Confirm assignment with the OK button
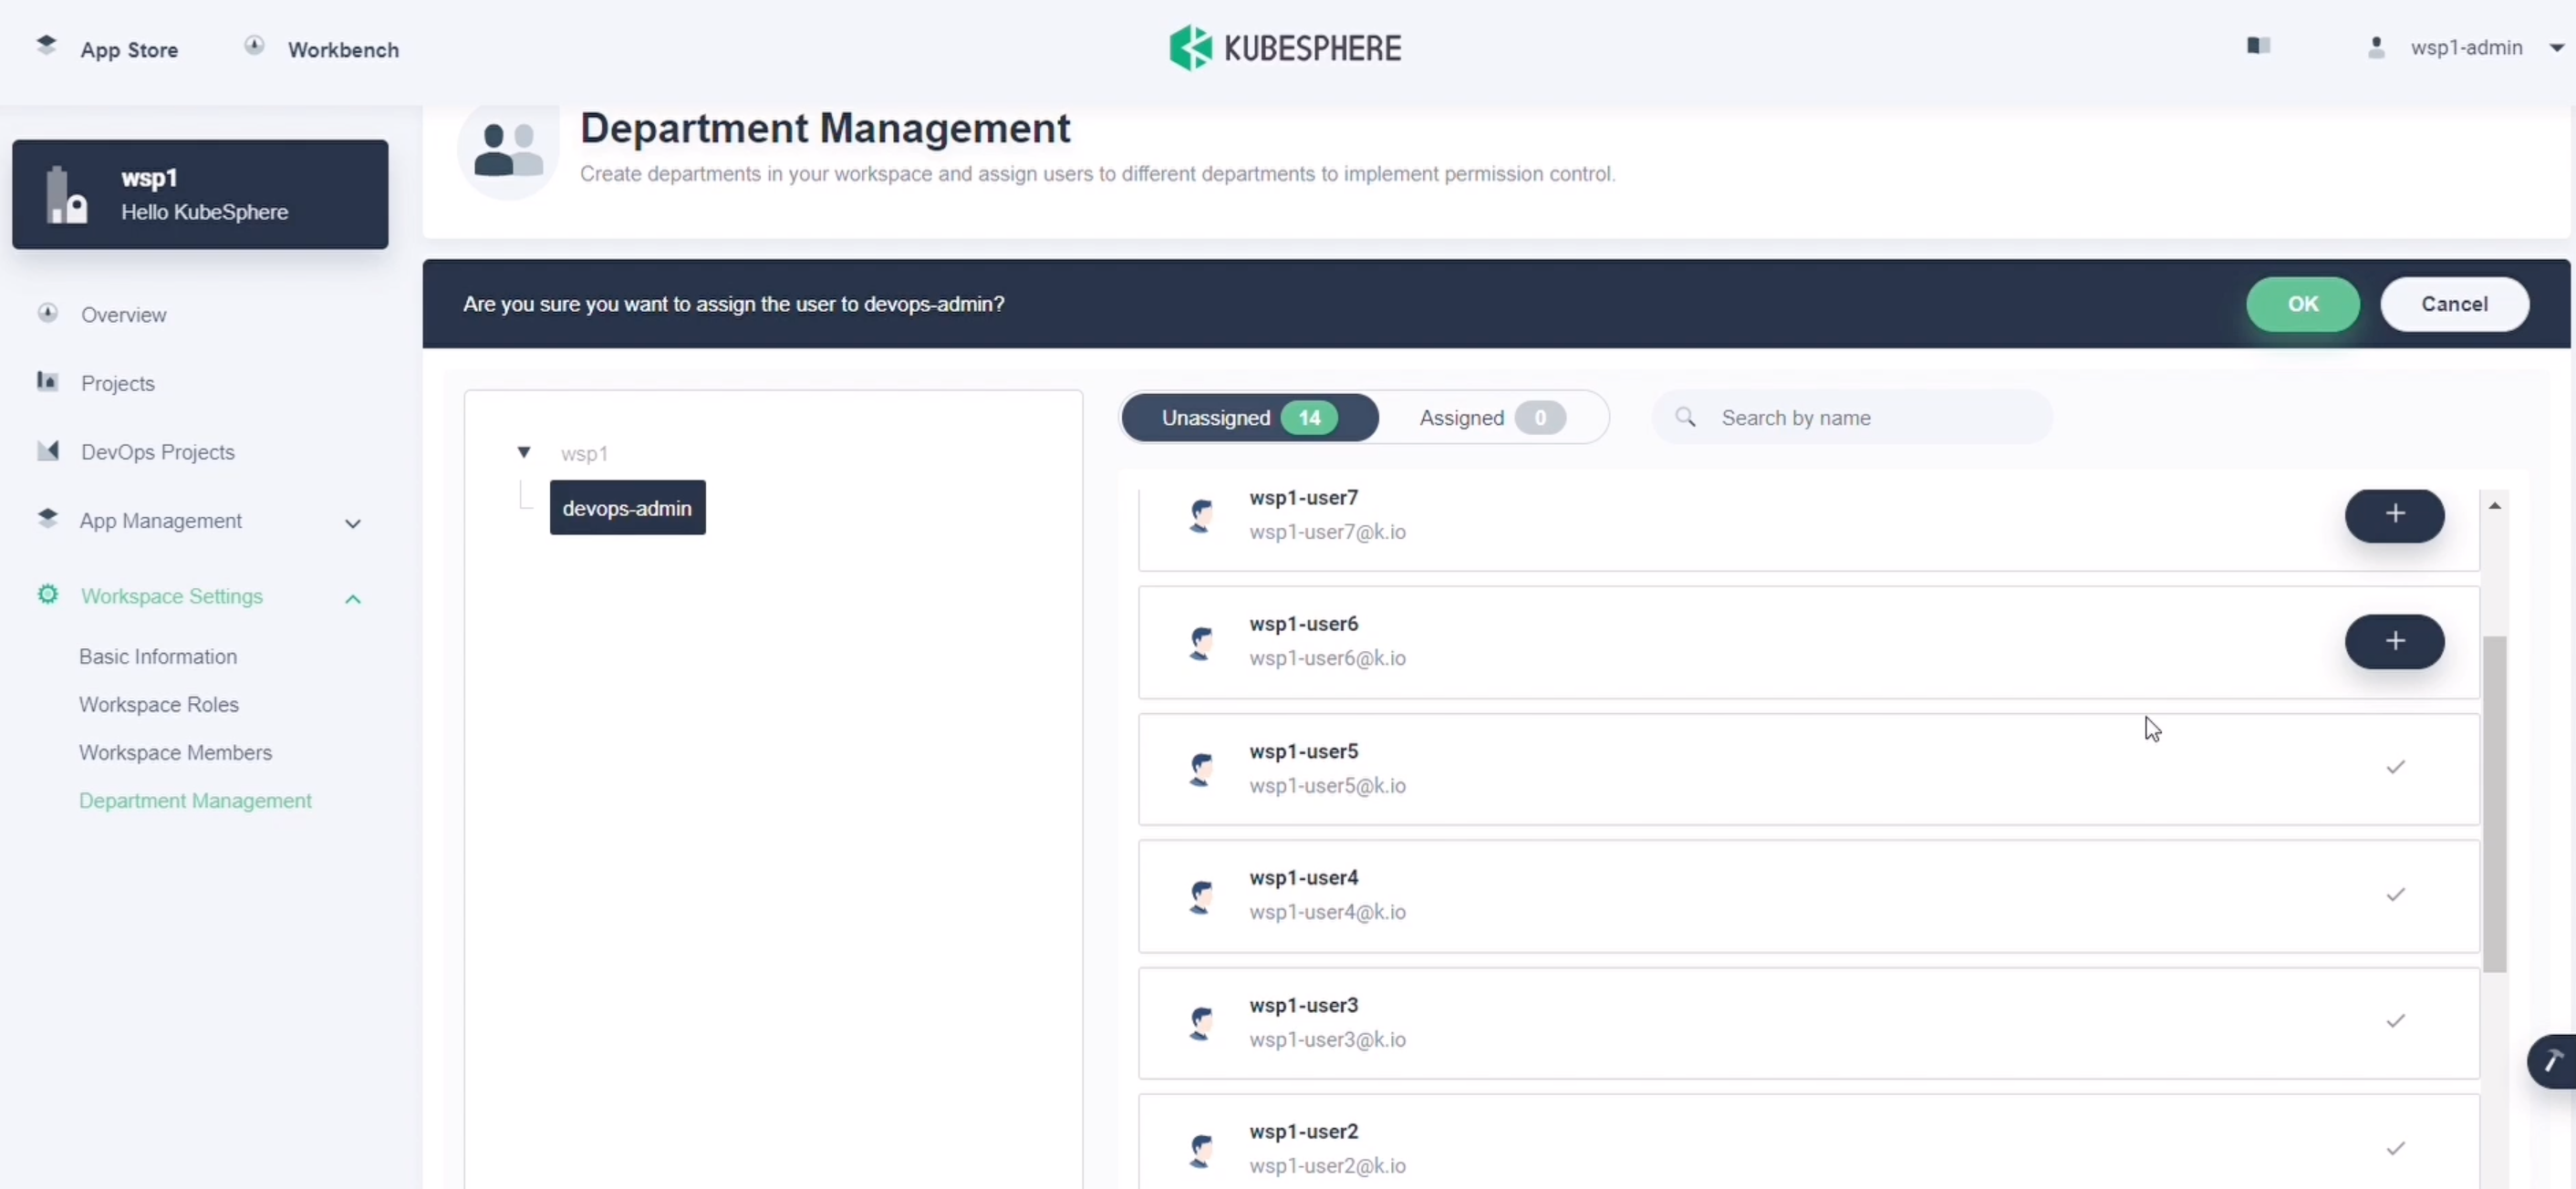 (2302, 304)
